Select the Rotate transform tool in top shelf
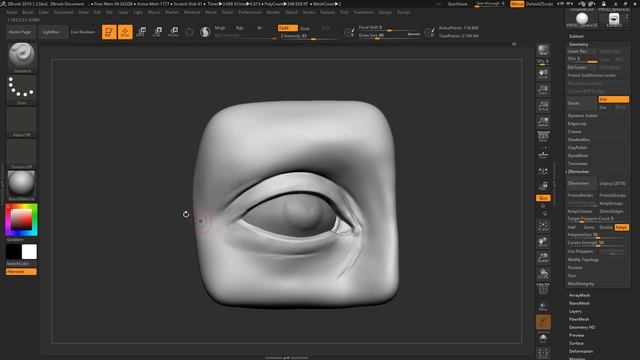 click(x=173, y=32)
